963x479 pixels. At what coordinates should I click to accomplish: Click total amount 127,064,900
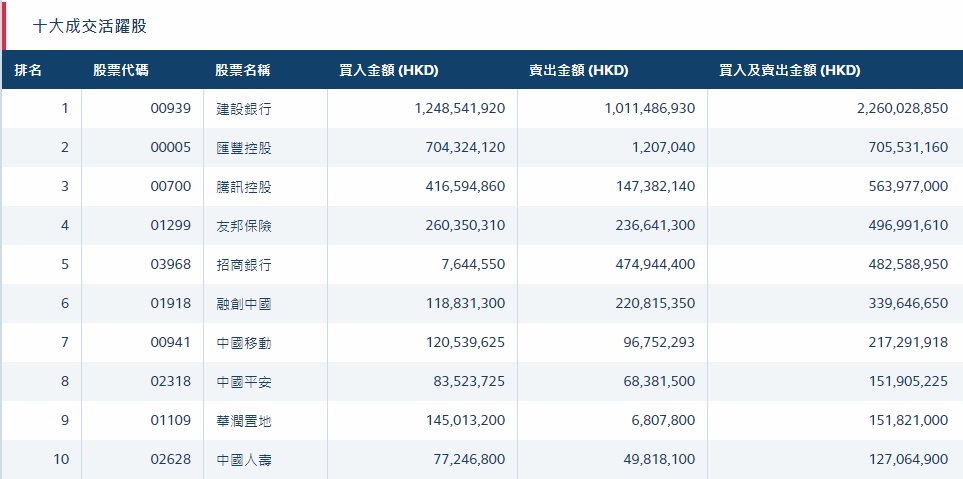pyautogui.click(x=908, y=459)
